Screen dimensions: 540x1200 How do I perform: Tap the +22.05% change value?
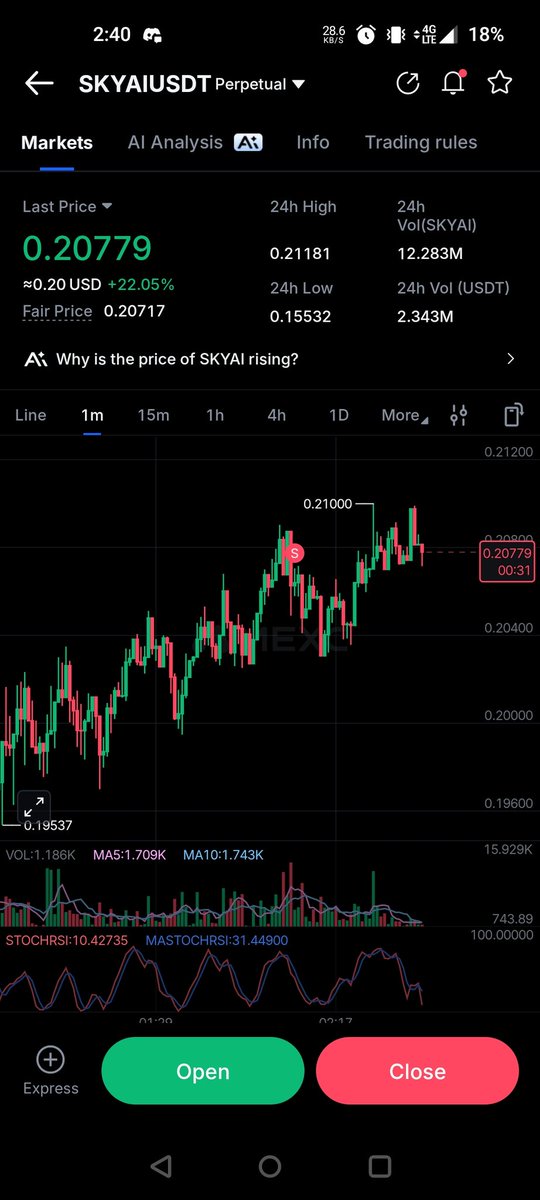pyautogui.click(x=141, y=285)
